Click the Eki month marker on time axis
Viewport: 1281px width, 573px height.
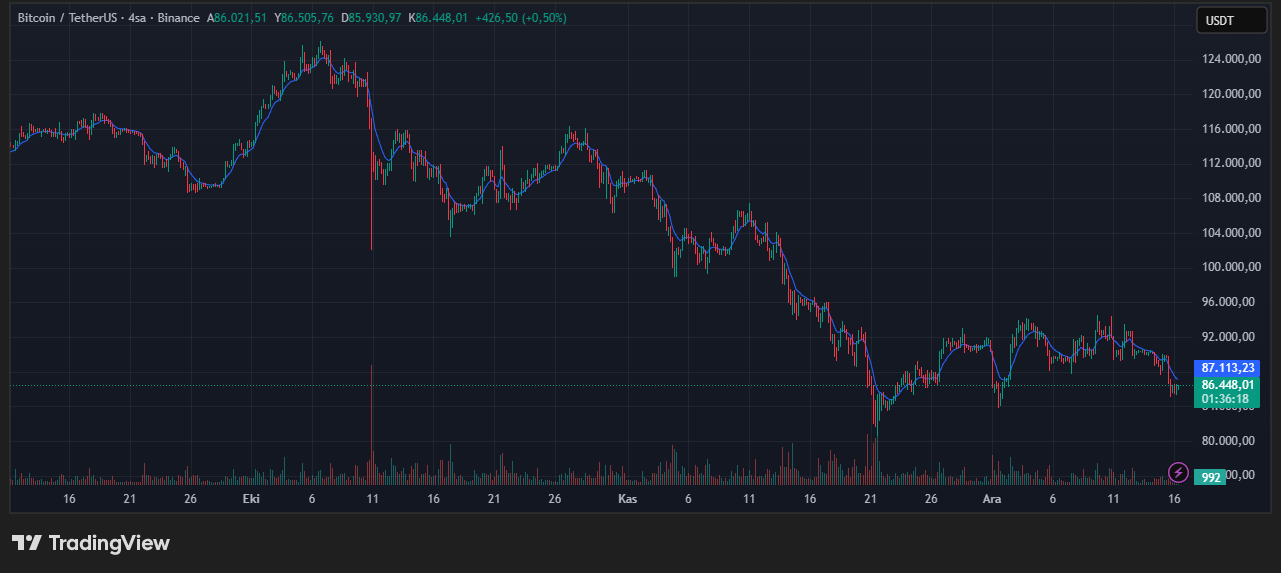[251, 498]
